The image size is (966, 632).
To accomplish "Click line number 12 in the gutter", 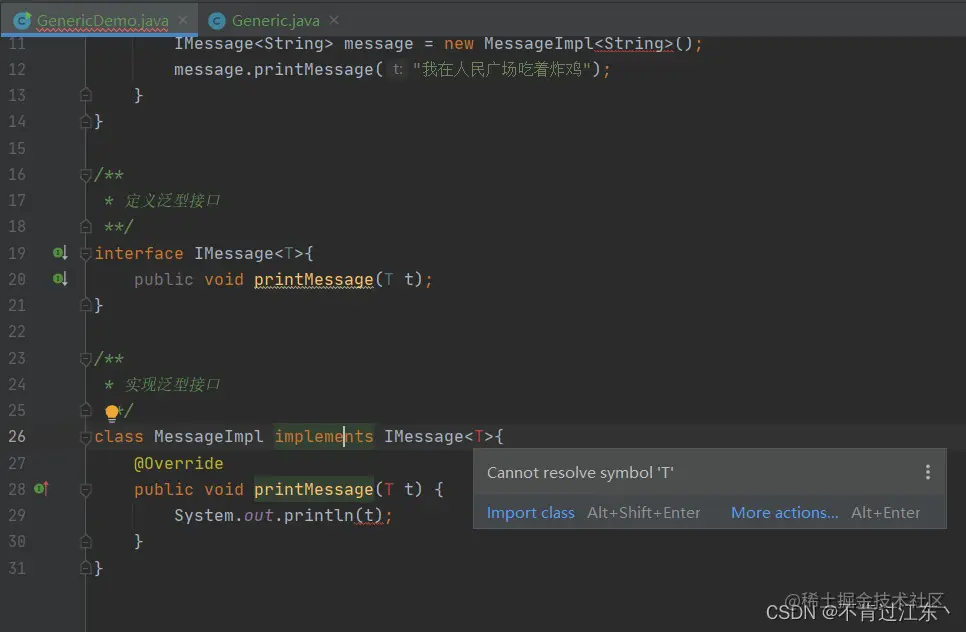I will (x=17, y=69).
